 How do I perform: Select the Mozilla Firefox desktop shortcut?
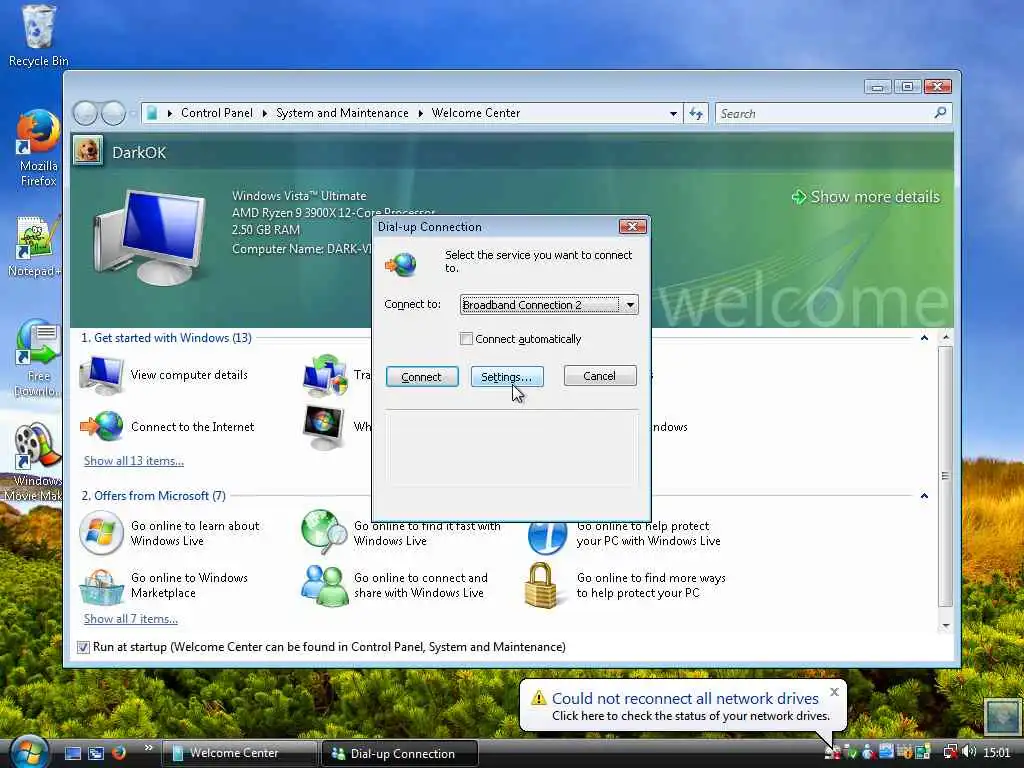click(38, 149)
